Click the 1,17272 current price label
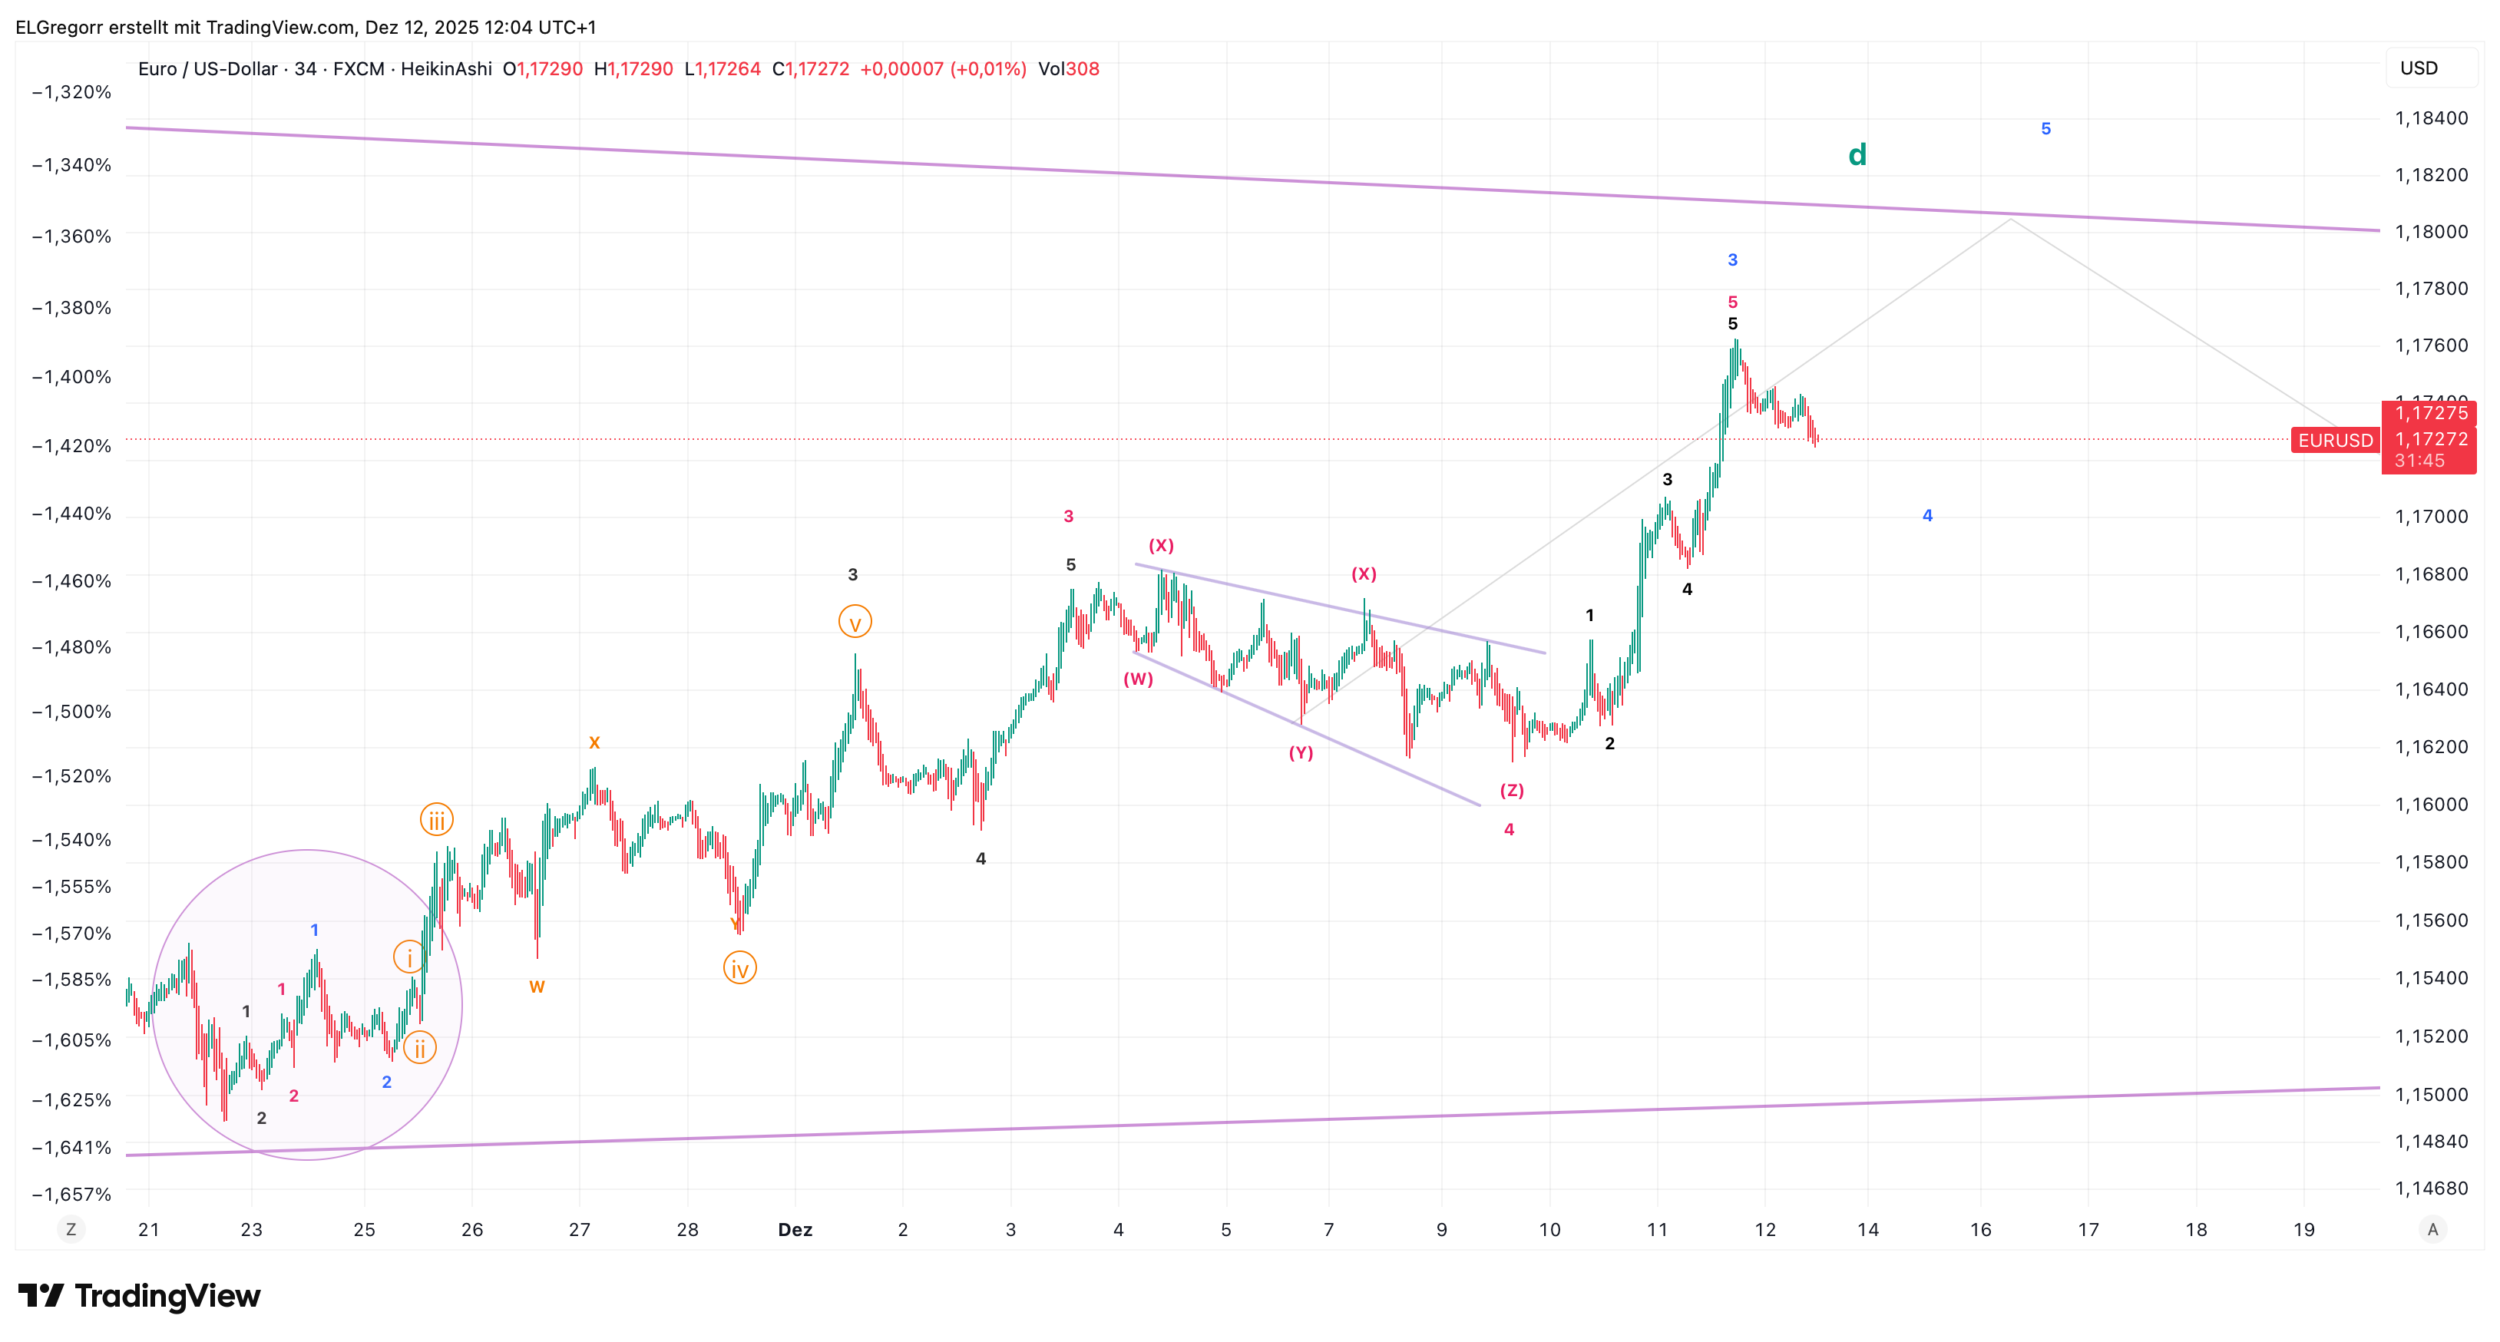This screenshot has height=1342, width=2500. click(2432, 439)
